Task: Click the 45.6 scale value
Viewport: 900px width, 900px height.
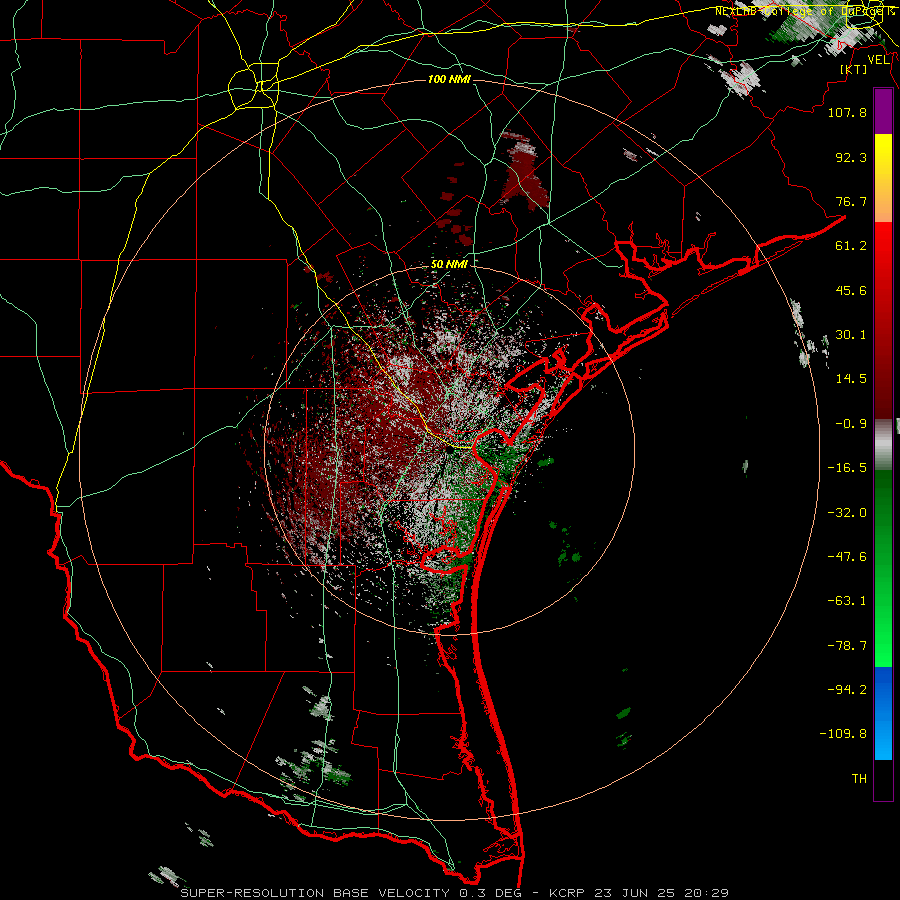Action: coord(851,290)
